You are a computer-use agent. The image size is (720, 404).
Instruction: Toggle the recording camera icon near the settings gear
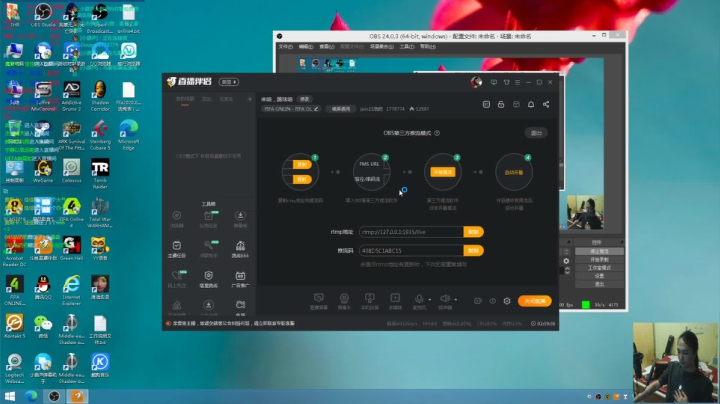click(478, 301)
